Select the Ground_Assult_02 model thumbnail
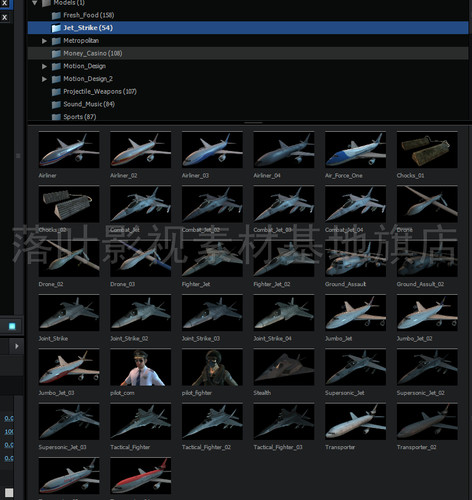Image resolution: width=472 pixels, height=500 pixels. (x=427, y=258)
